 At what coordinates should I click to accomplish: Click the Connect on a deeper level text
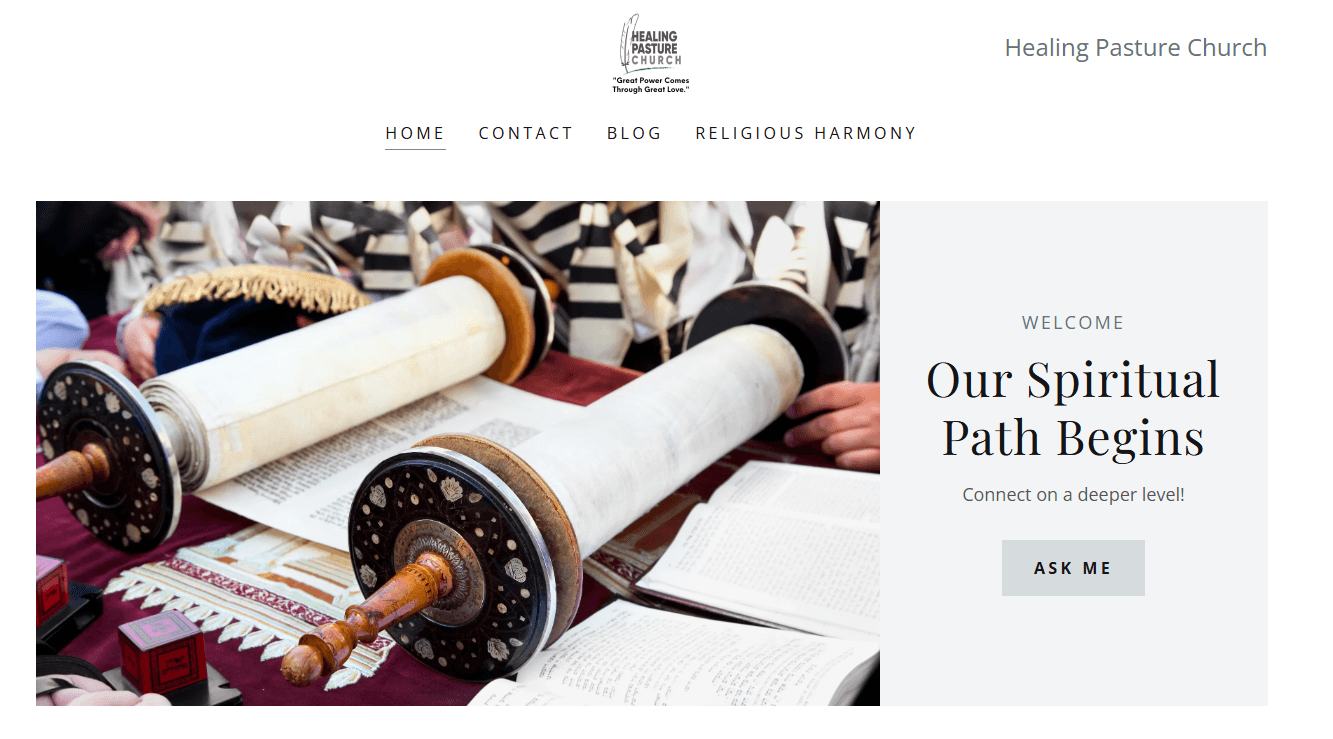[x=1073, y=494]
